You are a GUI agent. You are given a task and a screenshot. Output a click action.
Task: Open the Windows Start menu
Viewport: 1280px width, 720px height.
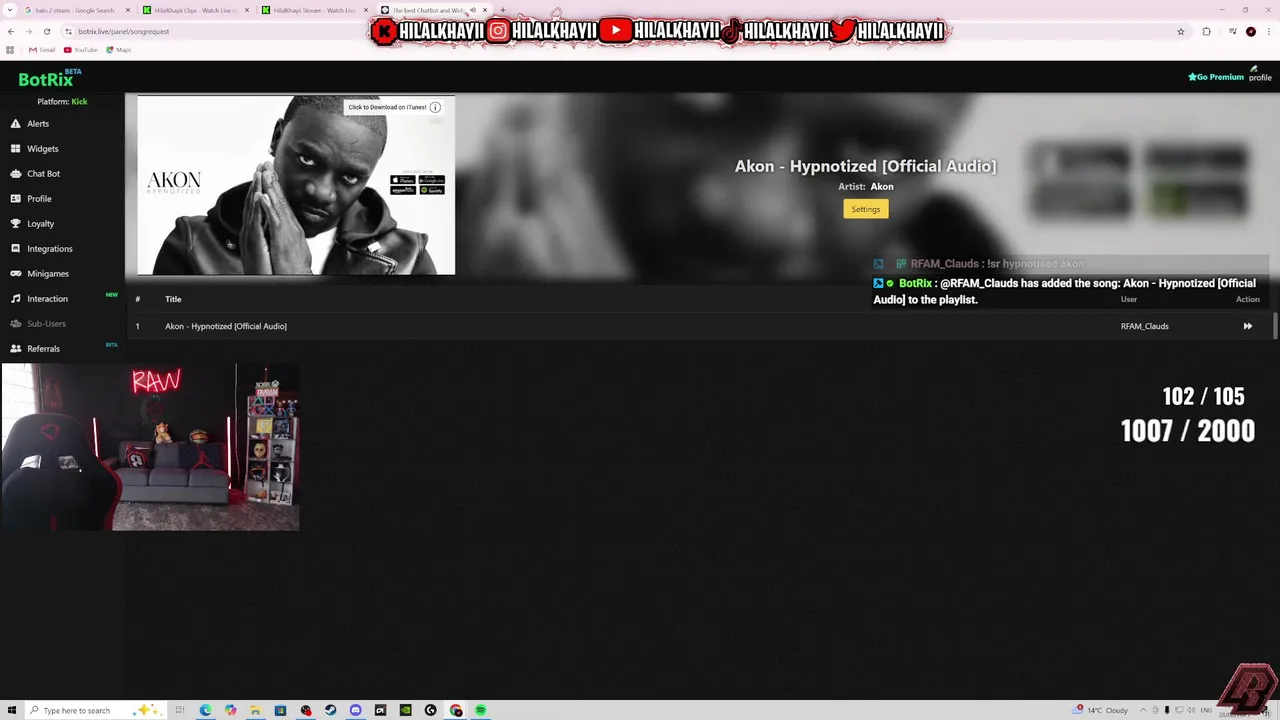(12, 710)
